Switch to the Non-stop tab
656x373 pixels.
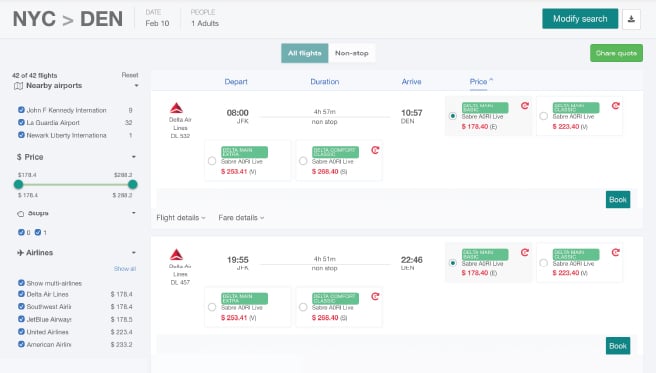[351, 53]
